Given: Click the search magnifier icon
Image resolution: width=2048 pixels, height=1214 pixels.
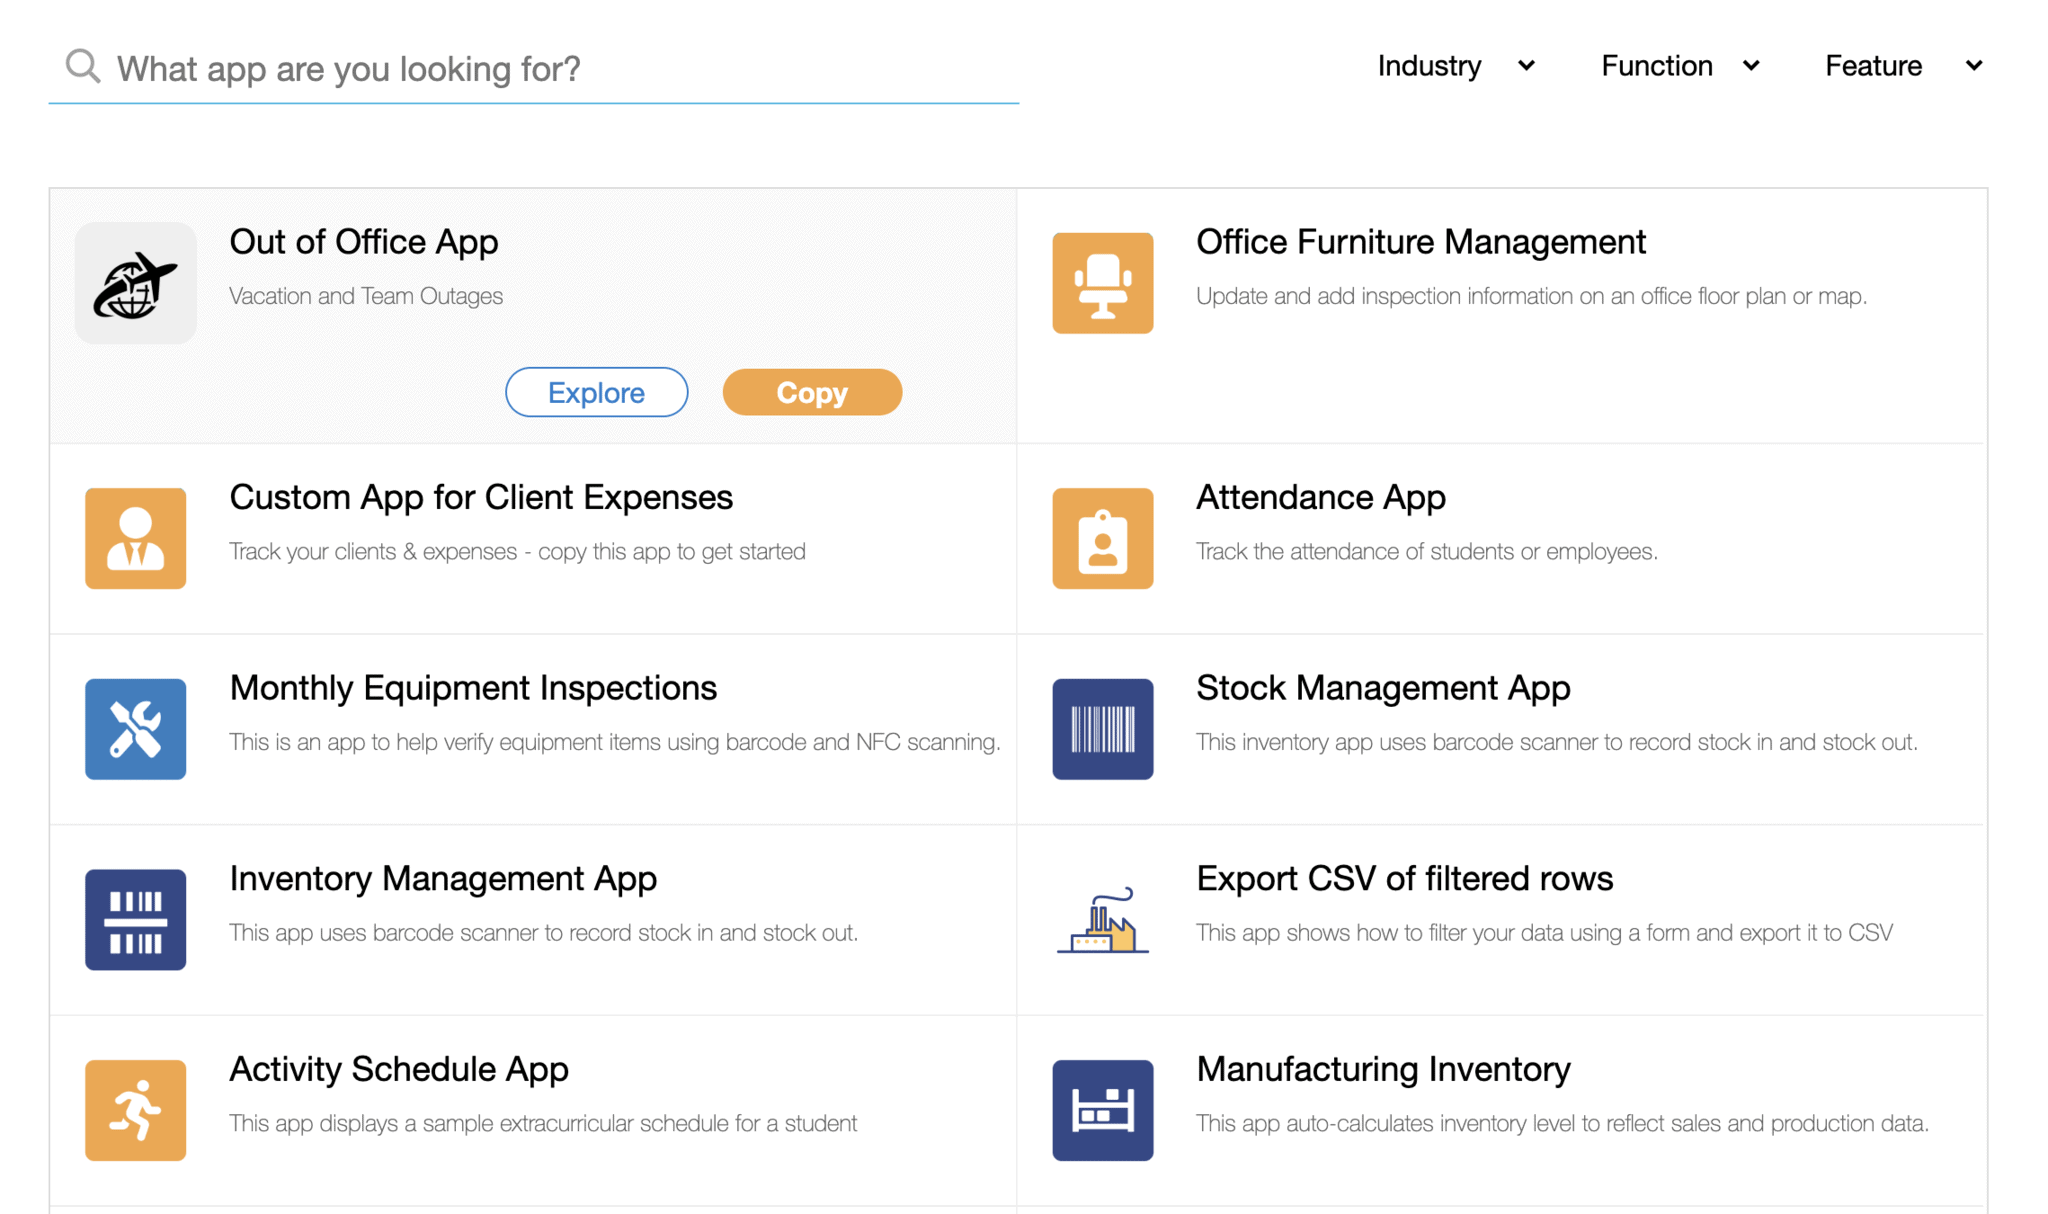Looking at the screenshot, I should (83, 67).
